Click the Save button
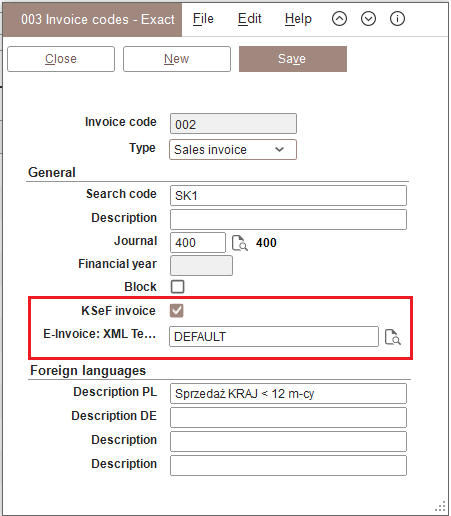The height and width of the screenshot is (516, 451). [x=293, y=59]
